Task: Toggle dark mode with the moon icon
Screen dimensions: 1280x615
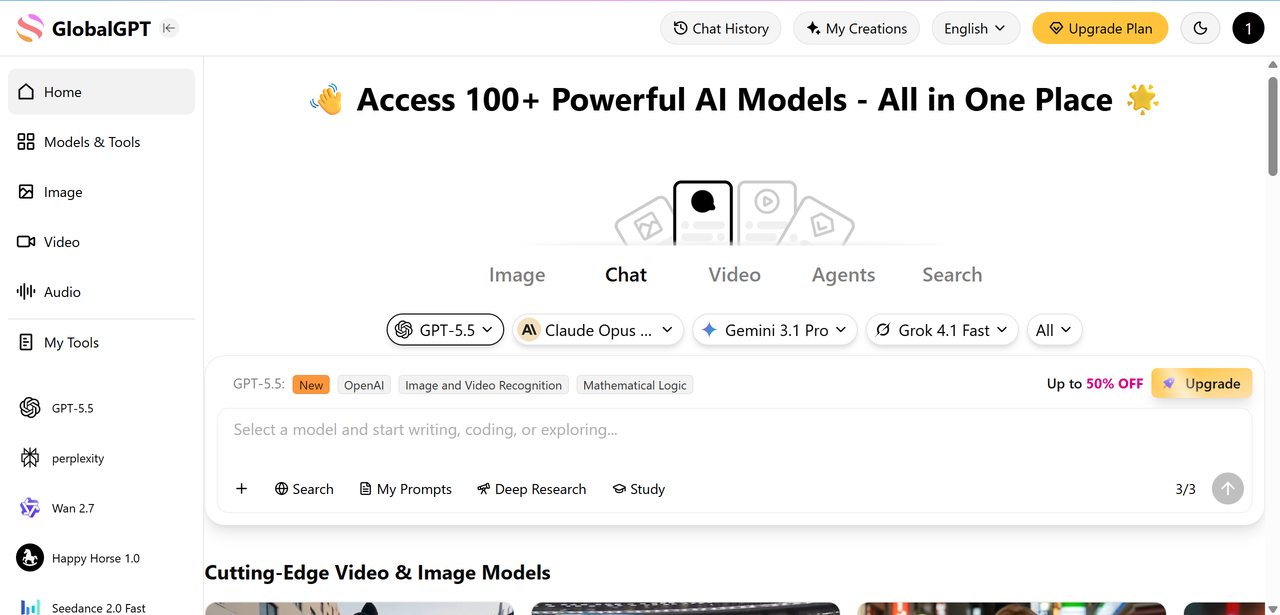Action: pyautogui.click(x=1201, y=28)
